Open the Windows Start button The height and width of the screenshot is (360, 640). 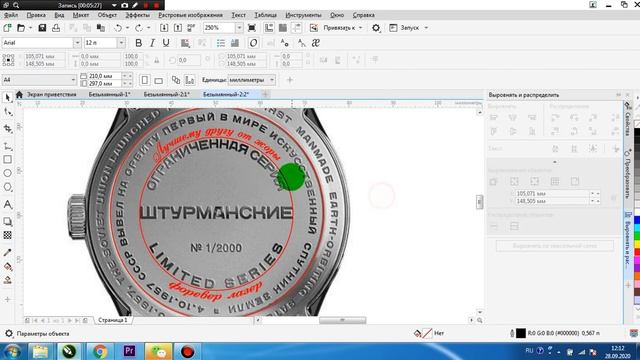pos(13,351)
